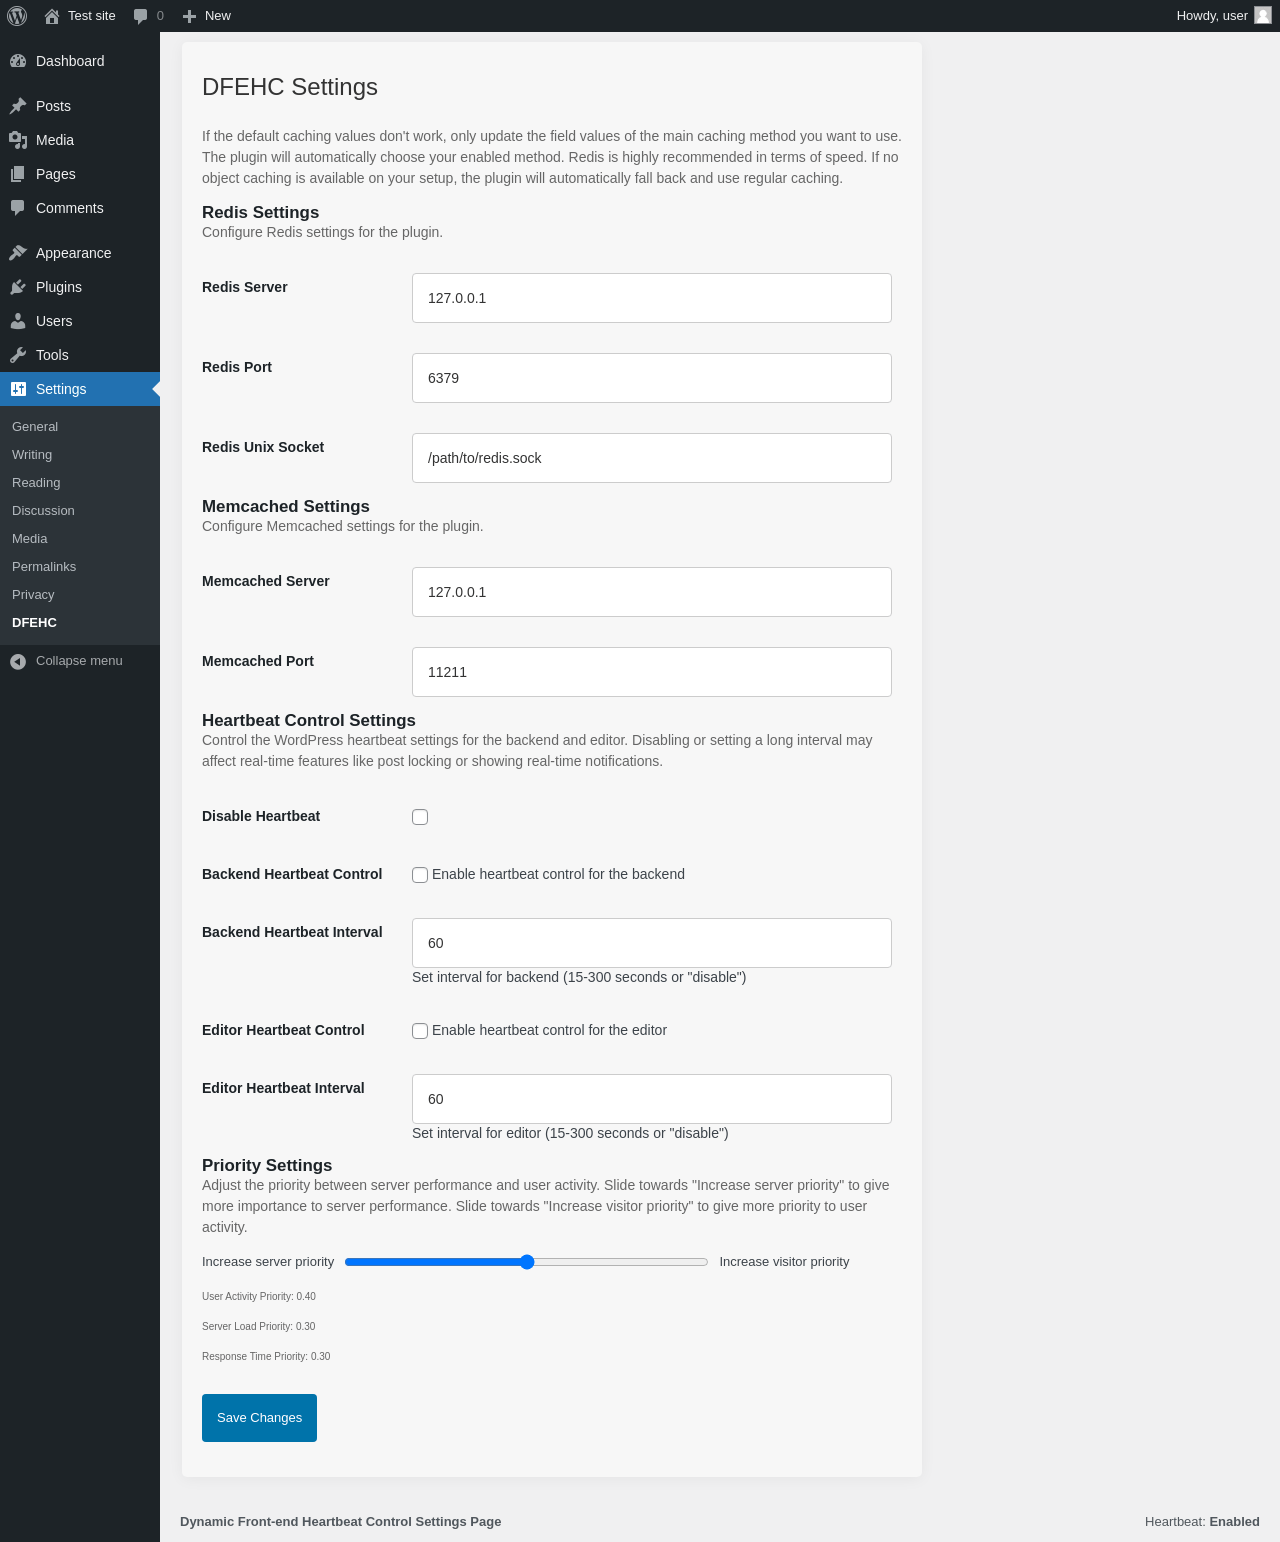
Task: Enable heartbeat control for the backend
Action: coord(420,875)
